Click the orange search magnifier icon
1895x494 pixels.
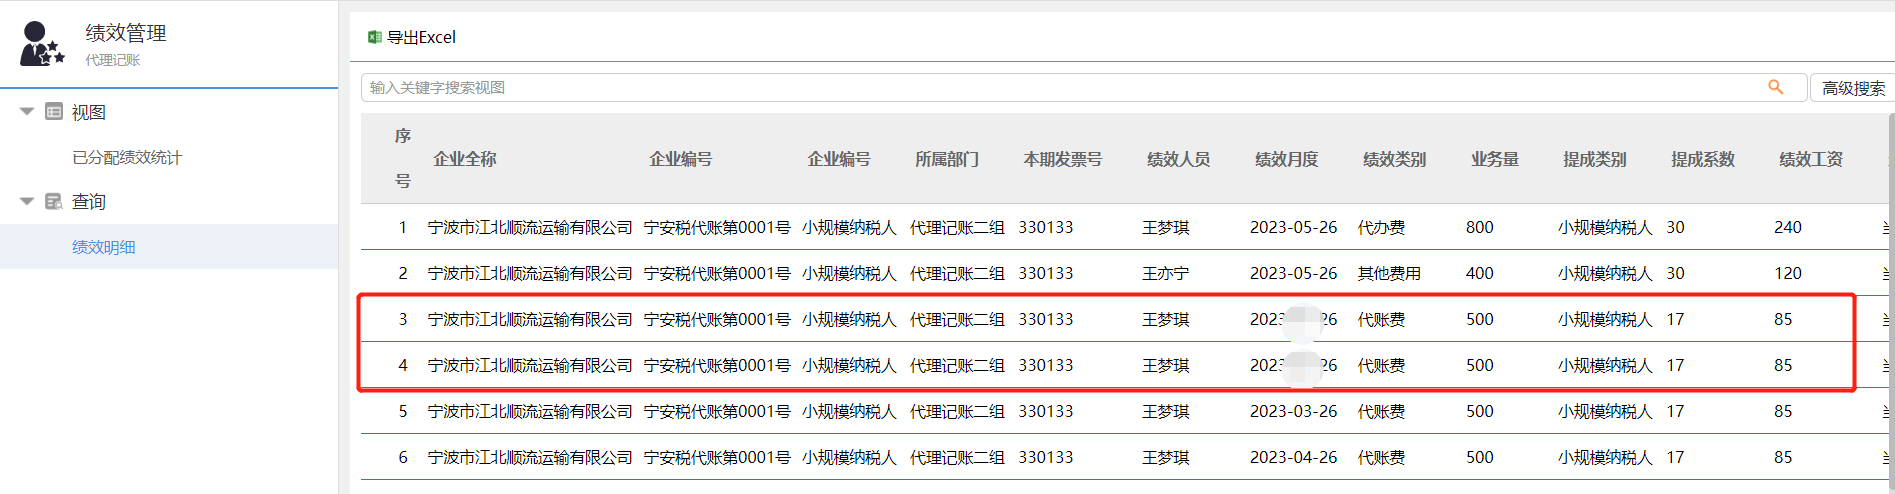tap(1776, 87)
